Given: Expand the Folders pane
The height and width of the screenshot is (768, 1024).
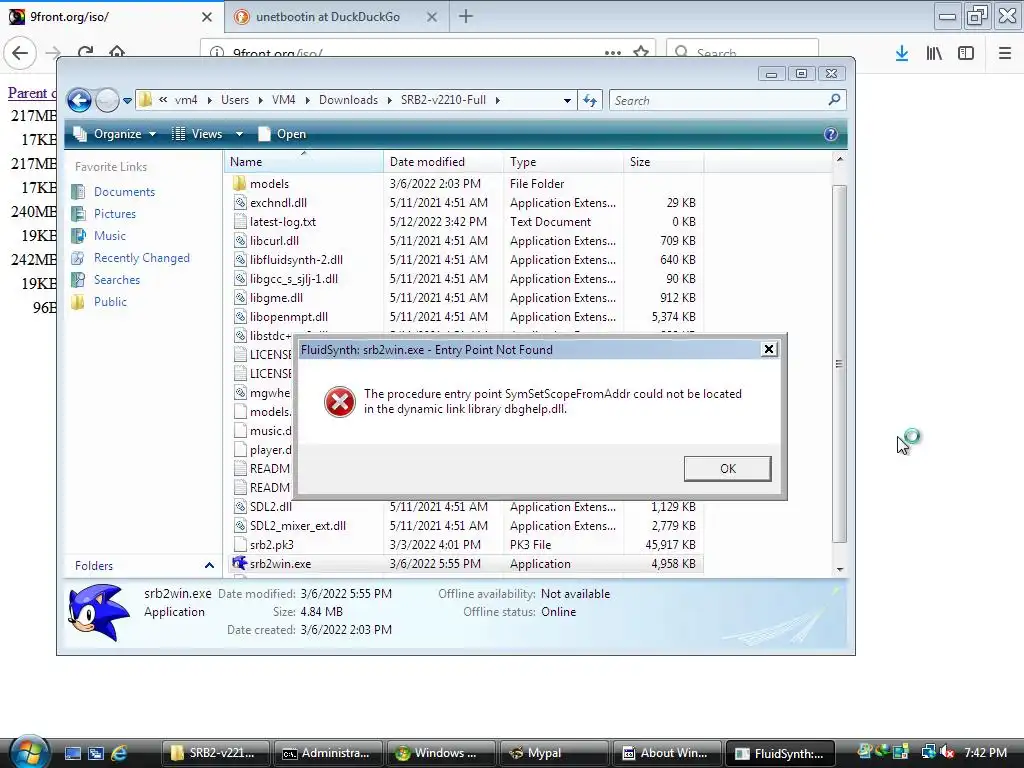Looking at the screenshot, I should tap(209, 566).
